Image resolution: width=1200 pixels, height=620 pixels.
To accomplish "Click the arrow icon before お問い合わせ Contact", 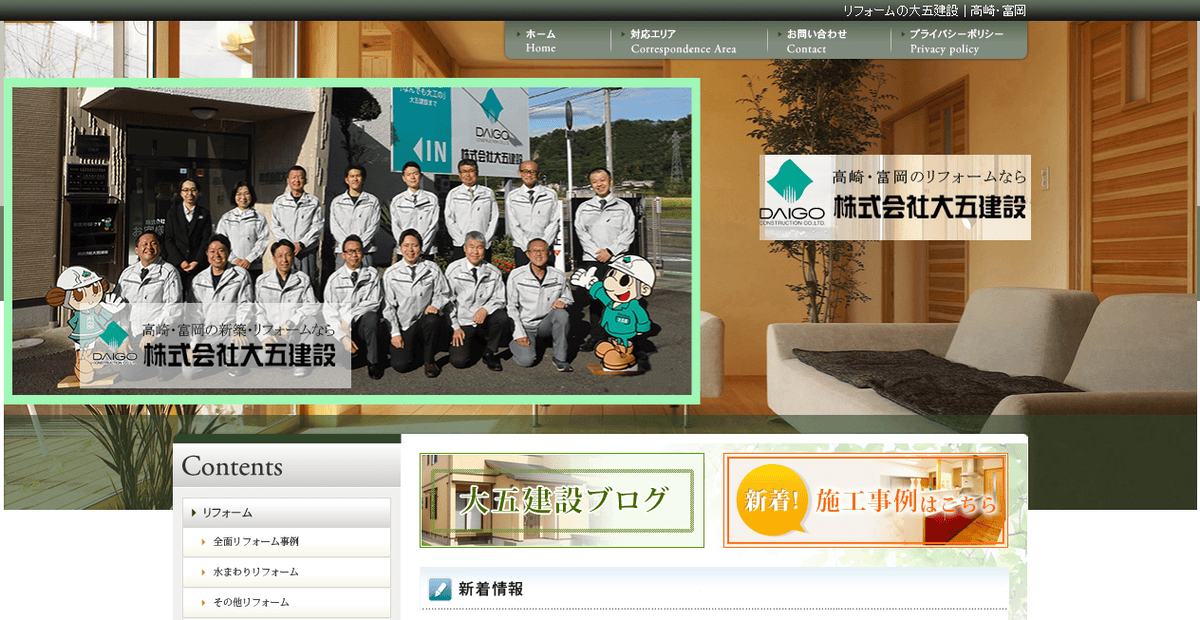I will pyautogui.click(x=778, y=33).
